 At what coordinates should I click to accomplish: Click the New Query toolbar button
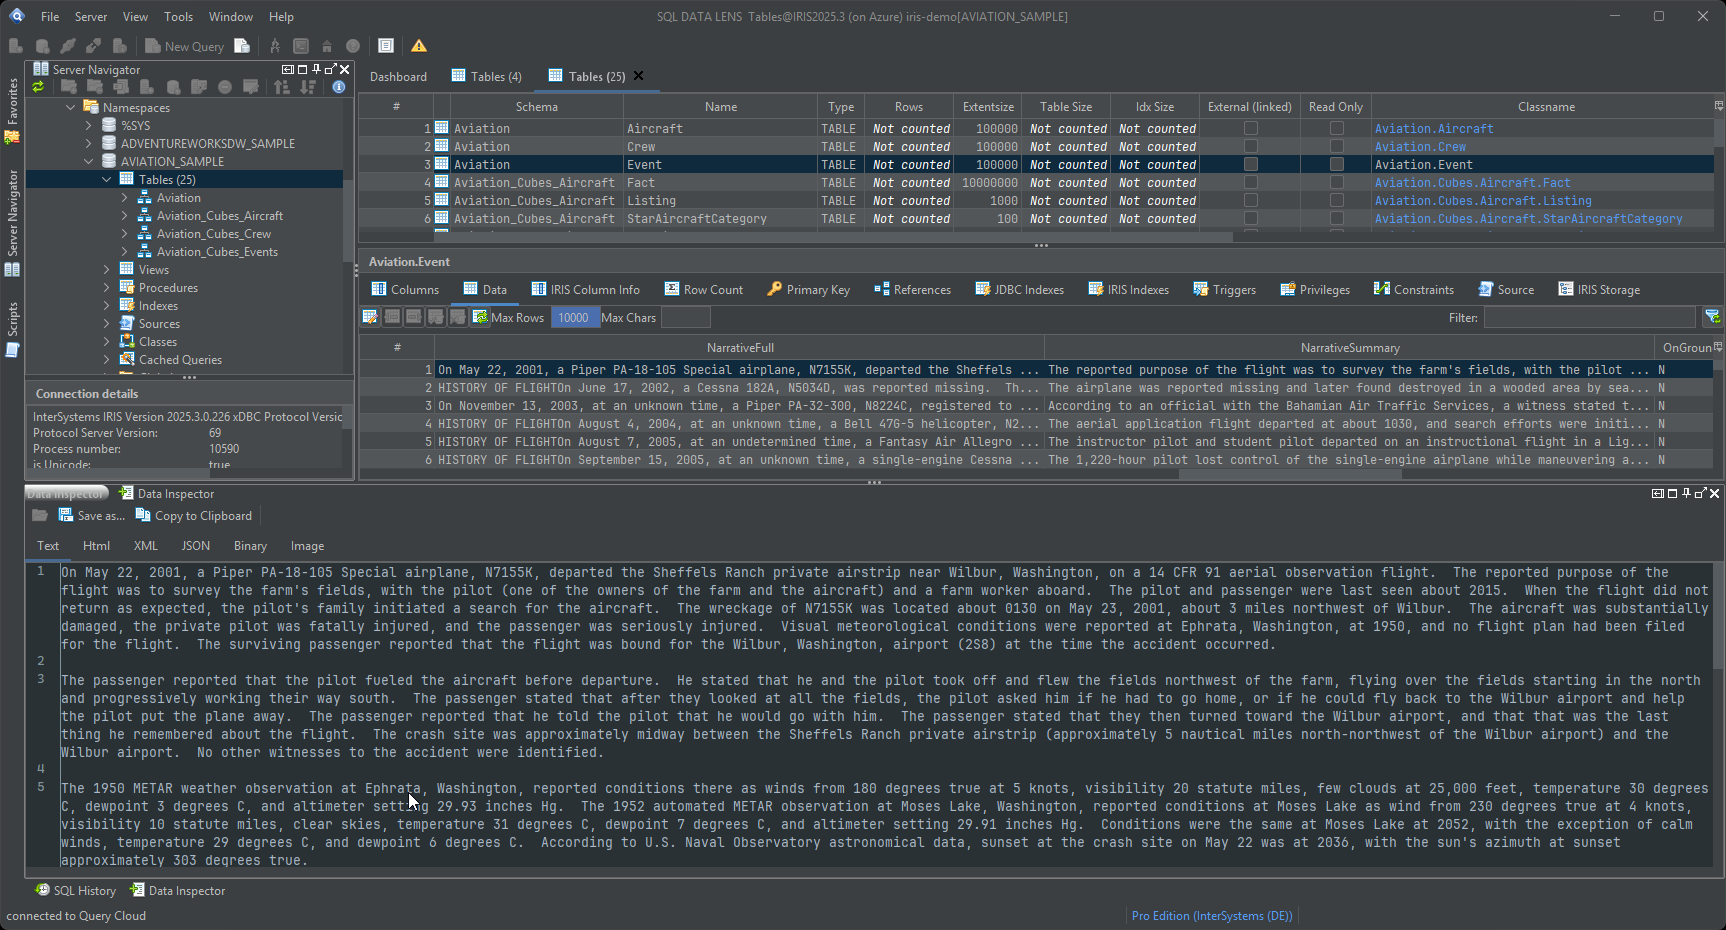click(x=184, y=46)
